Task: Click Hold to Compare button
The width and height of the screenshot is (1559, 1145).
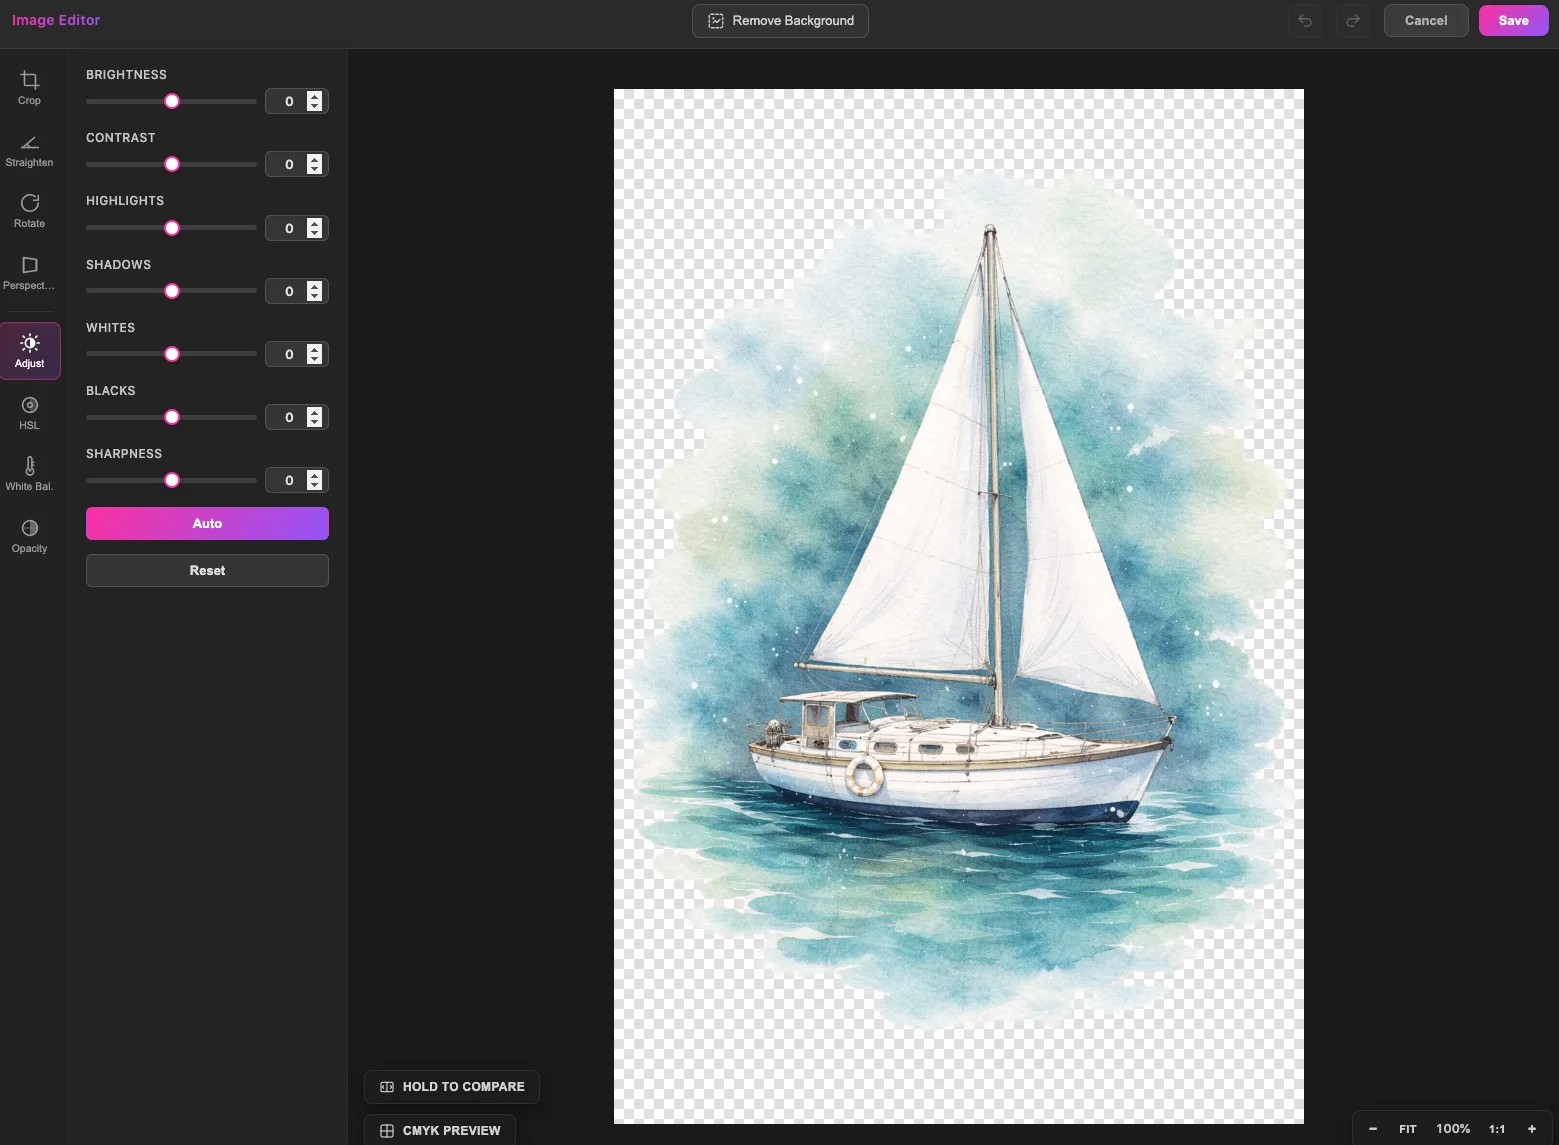Action: [x=452, y=1087]
